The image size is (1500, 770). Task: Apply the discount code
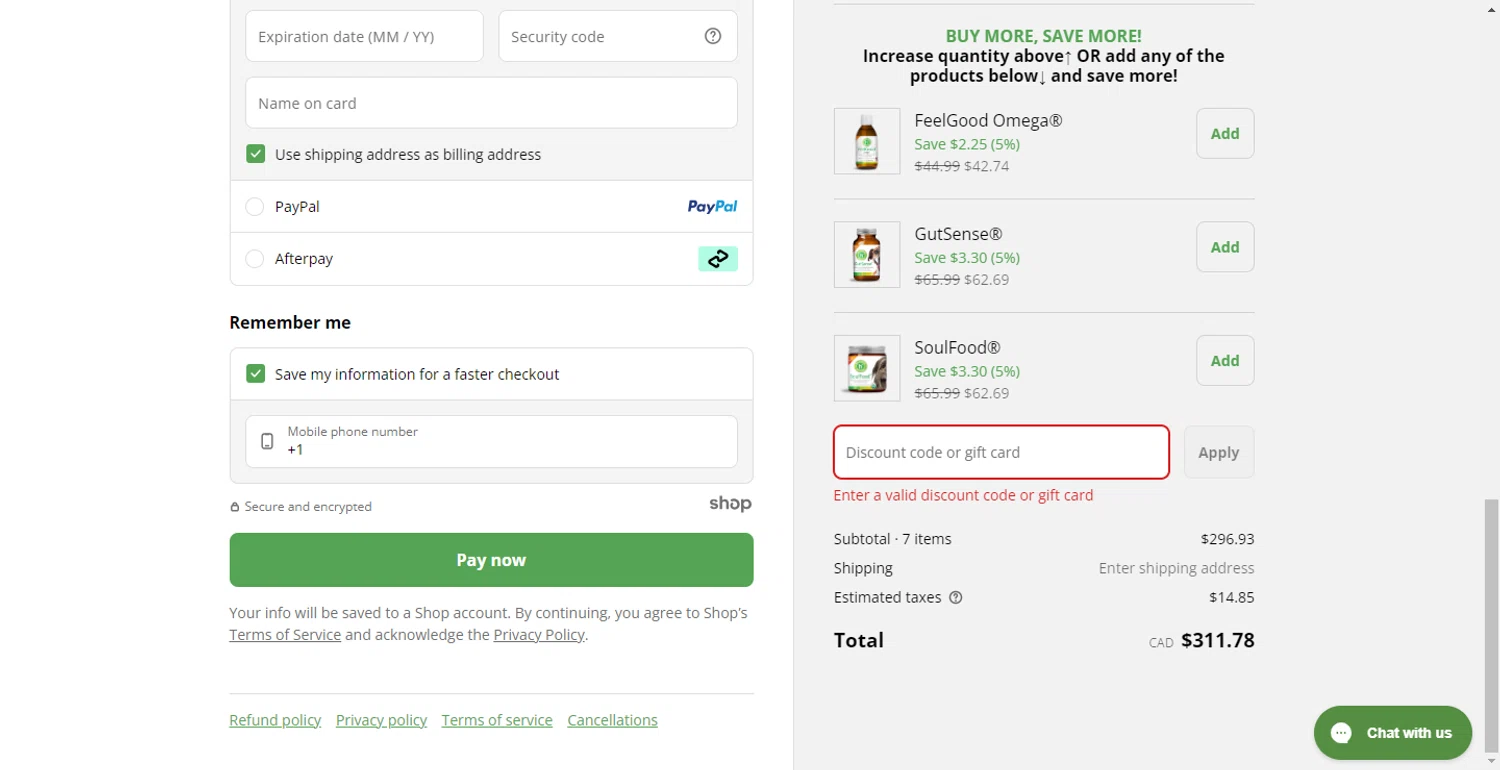[1218, 452]
